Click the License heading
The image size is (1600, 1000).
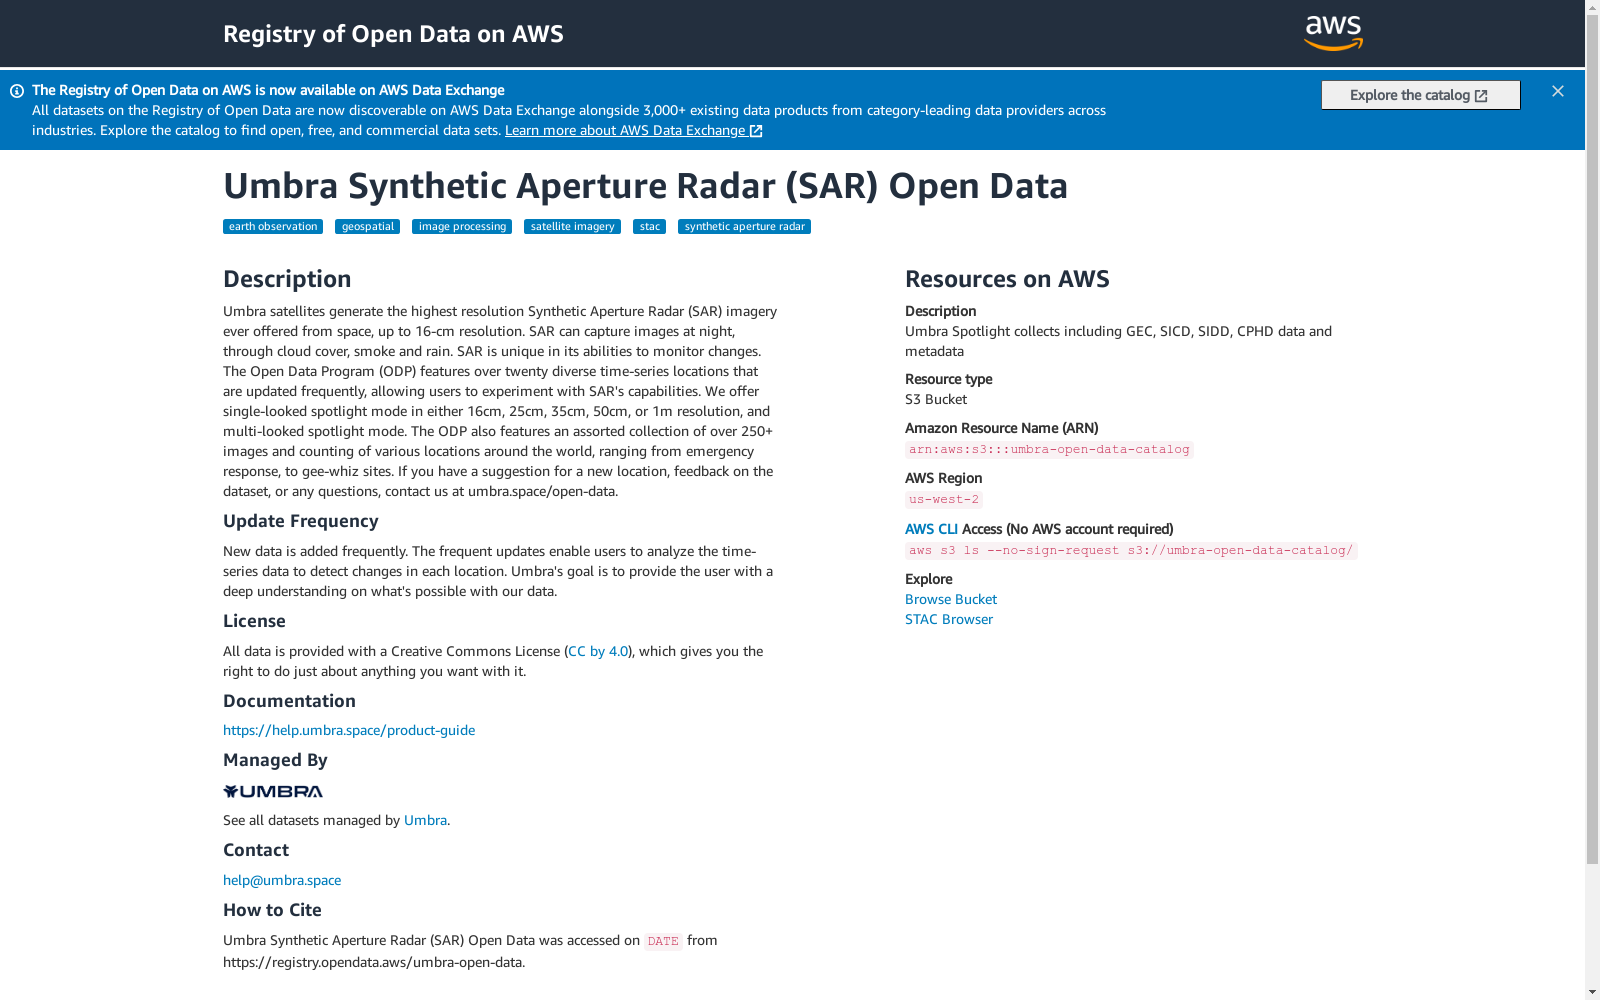[x=254, y=621]
